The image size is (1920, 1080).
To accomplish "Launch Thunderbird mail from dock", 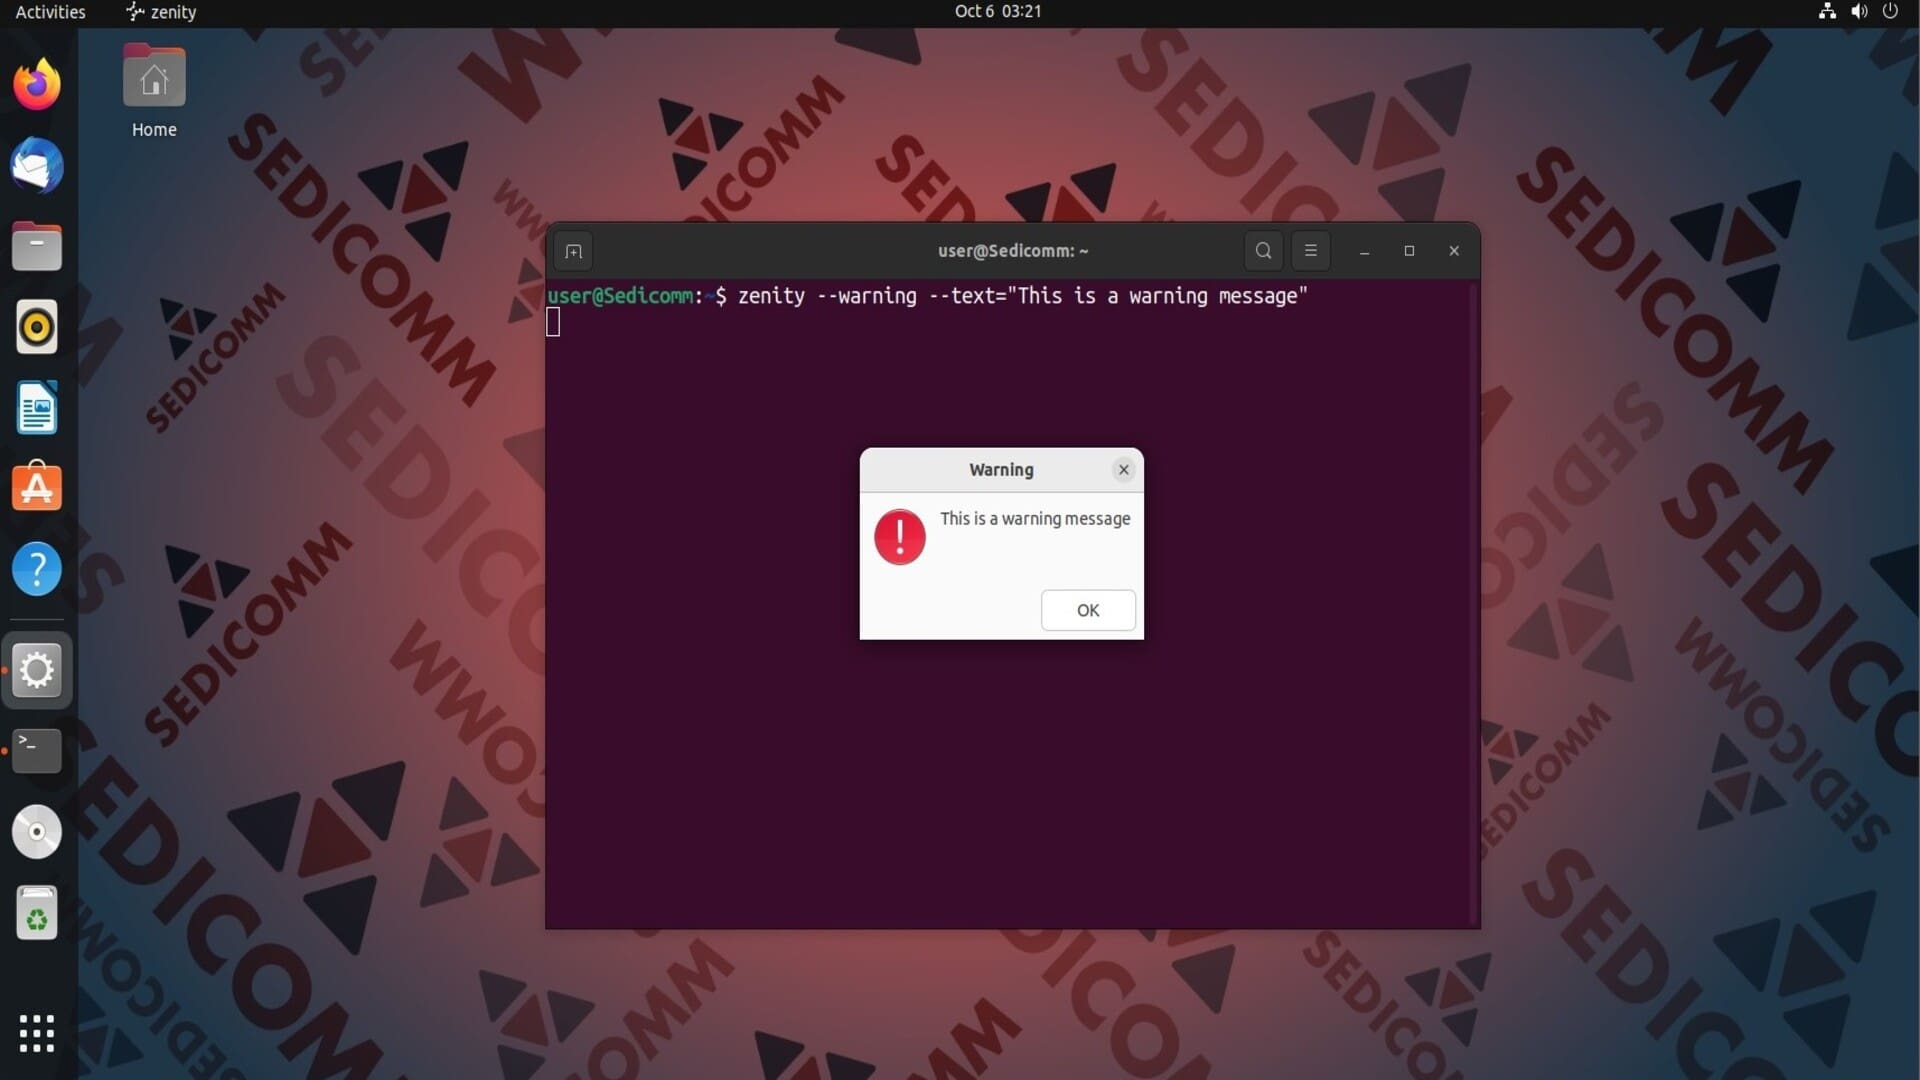I will coord(37,165).
